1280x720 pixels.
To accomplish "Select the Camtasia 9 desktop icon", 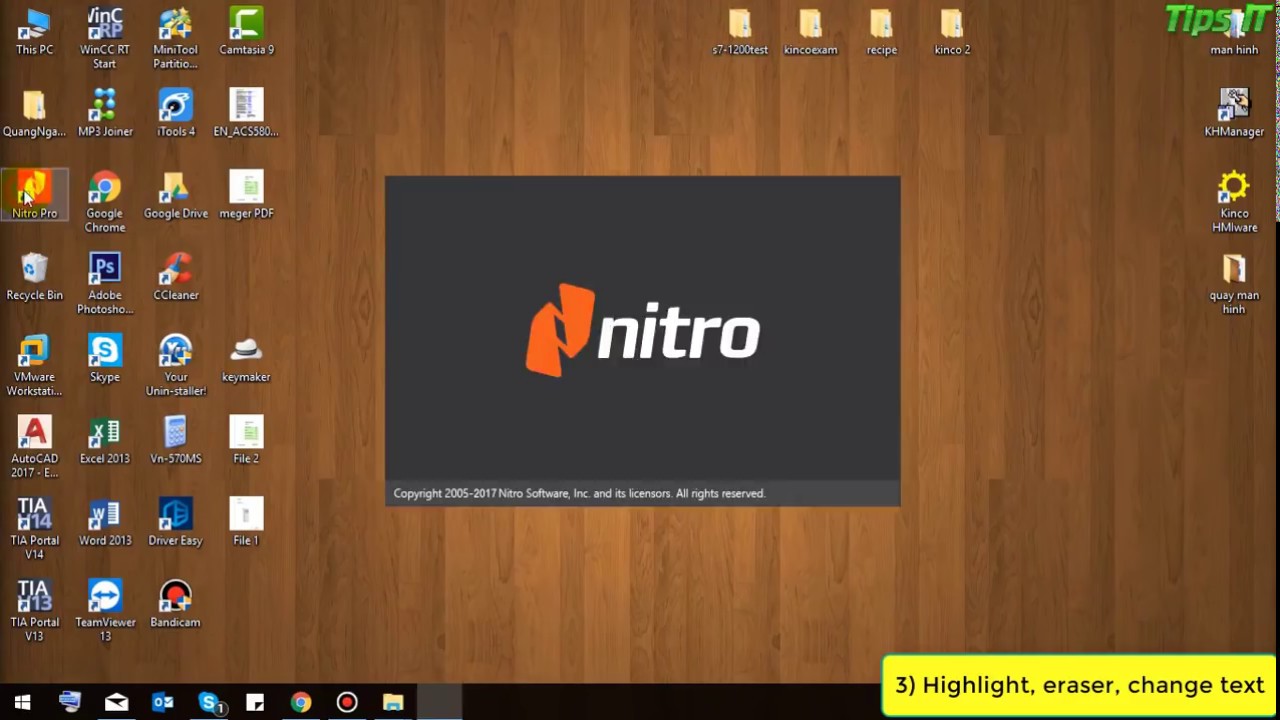I will 246,31.
